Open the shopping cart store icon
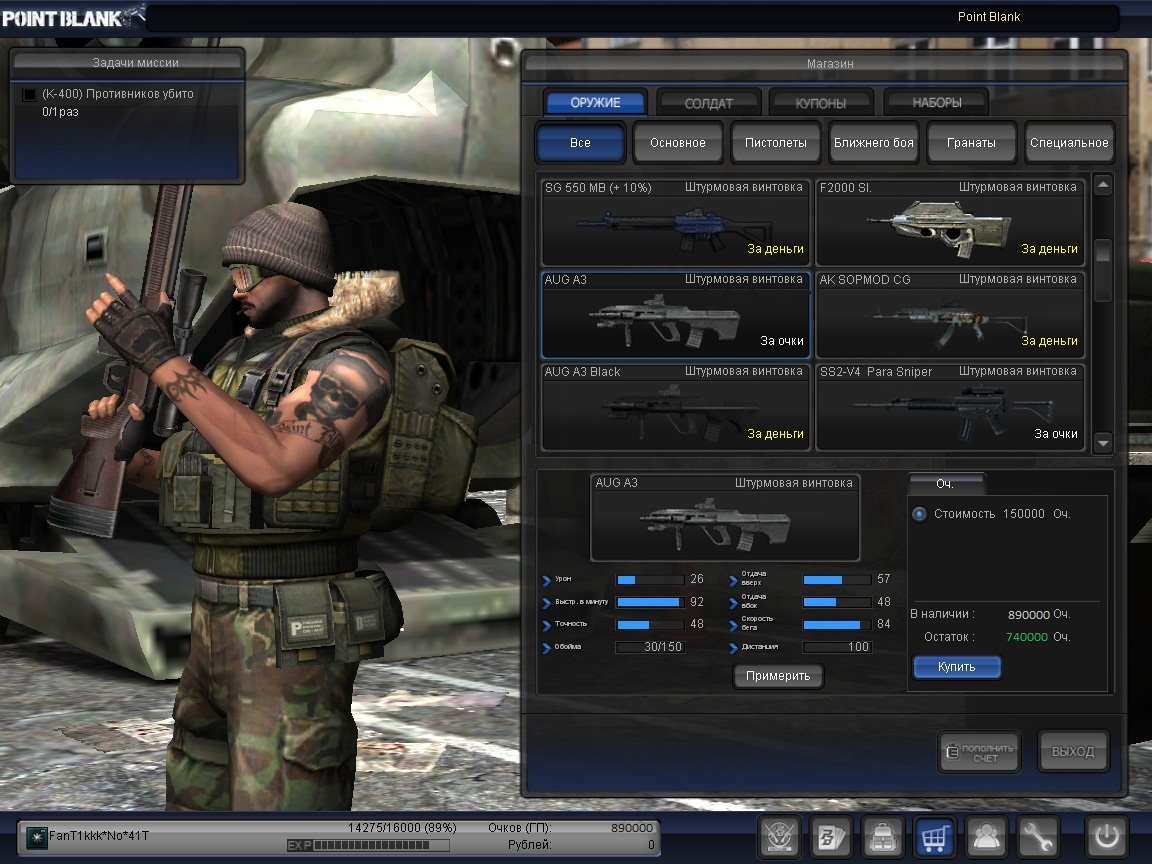Viewport: 1152px width, 864px height. coord(934,837)
